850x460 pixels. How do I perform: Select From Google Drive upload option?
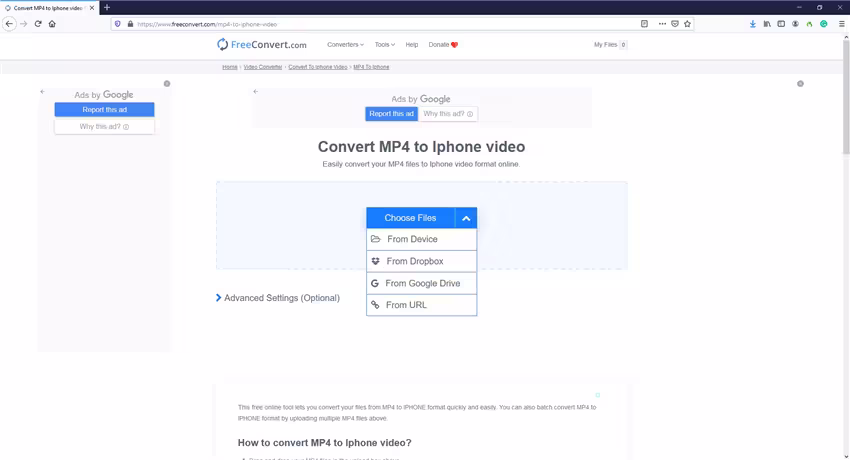coord(422,283)
